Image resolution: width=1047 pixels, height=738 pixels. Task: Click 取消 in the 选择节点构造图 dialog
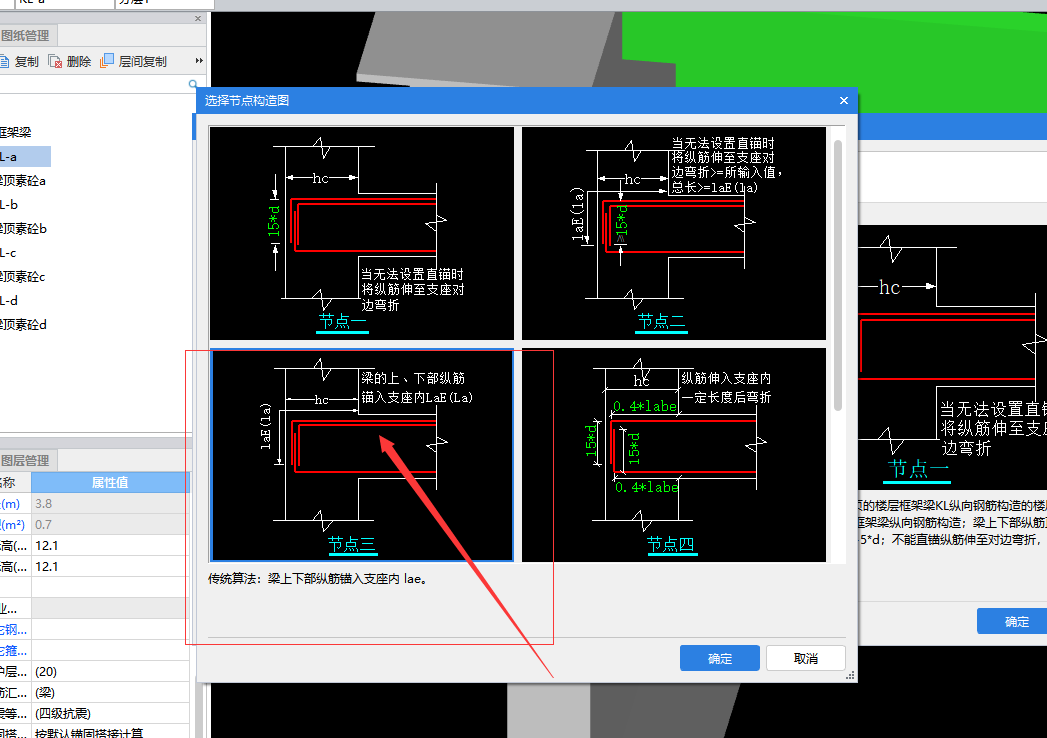tap(805, 658)
